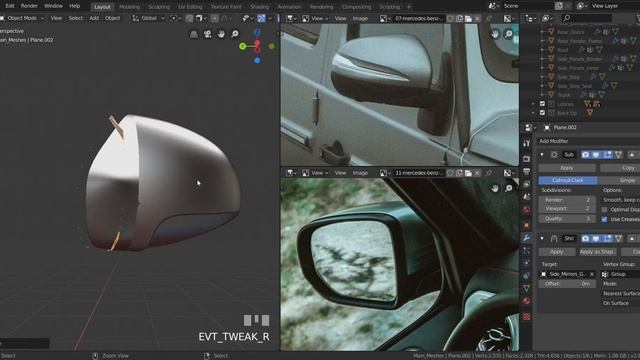Screen dimensions: 640x360
Task: Toggle perspective/orthographic view icon in viewport
Action: tap(194, 34)
